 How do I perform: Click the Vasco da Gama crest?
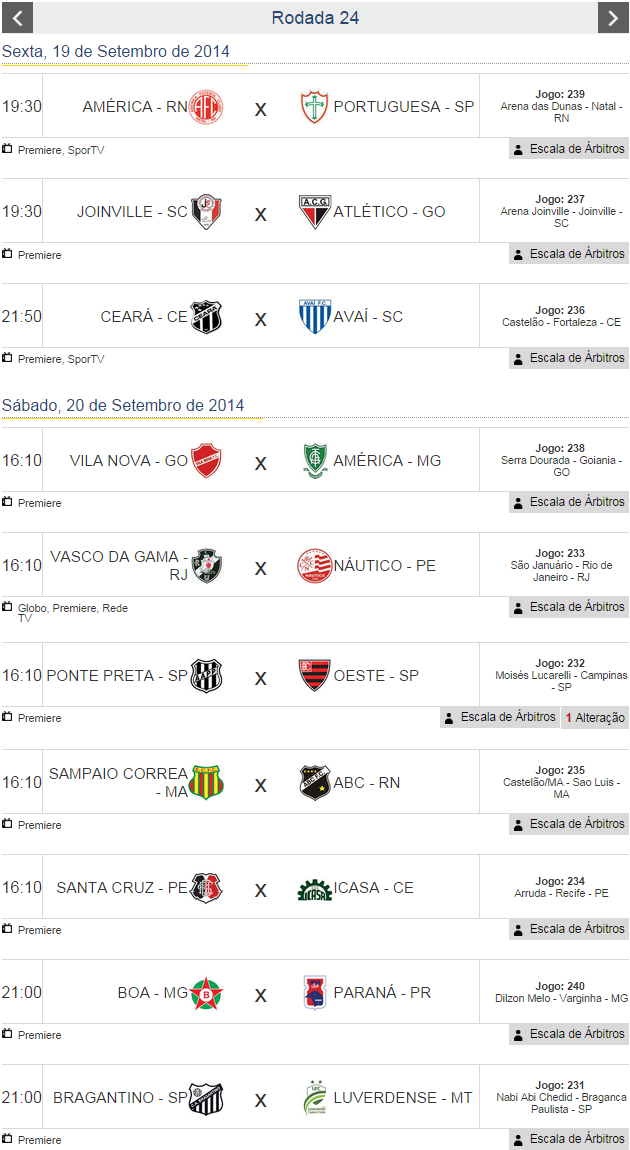207,567
